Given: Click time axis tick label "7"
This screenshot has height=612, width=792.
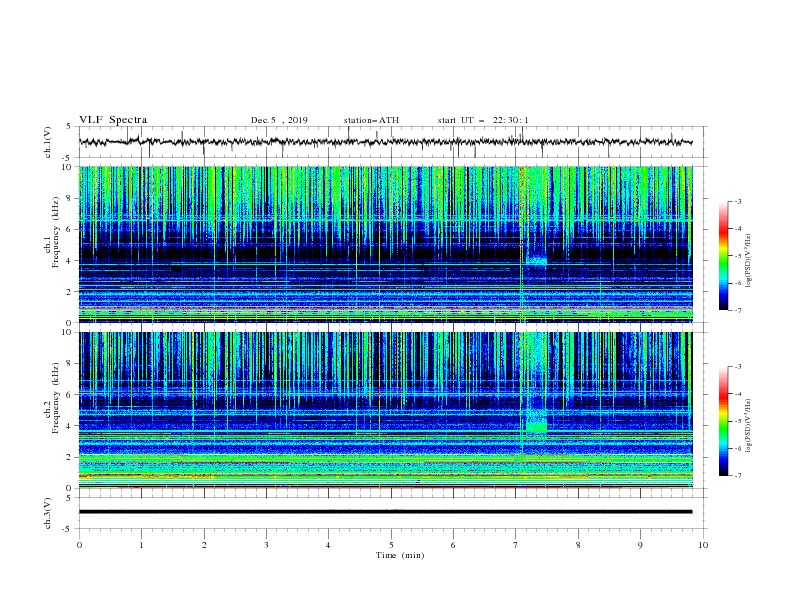Looking at the screenshot, I should pyautogui.click(x=516, y=545).
